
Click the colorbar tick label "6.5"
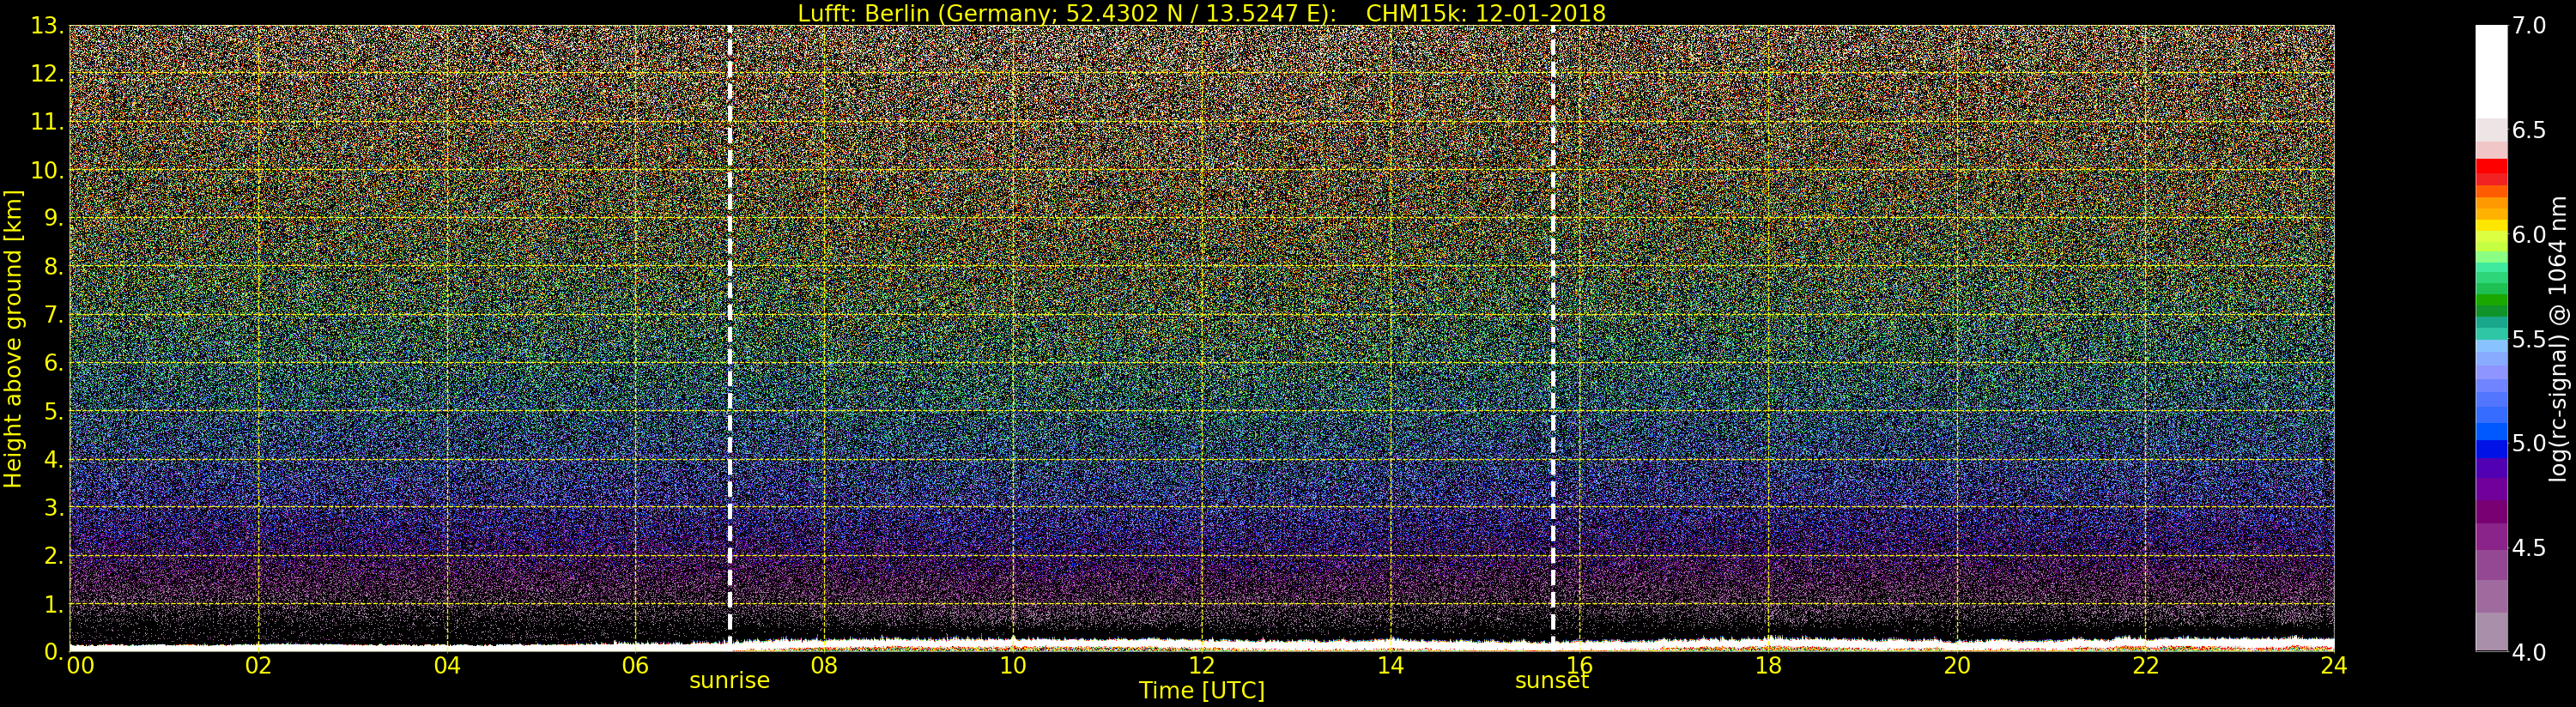pos(2529,130)
